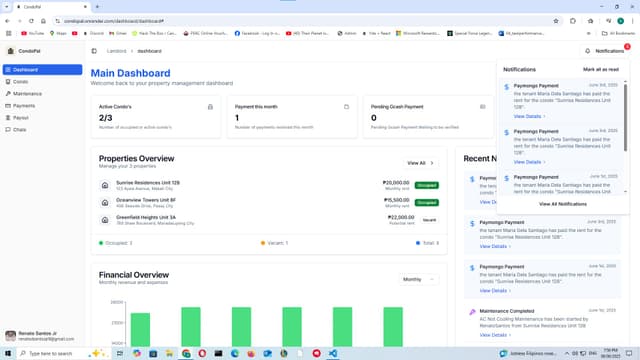Click the Active Condo's card icon

(210, 107)
